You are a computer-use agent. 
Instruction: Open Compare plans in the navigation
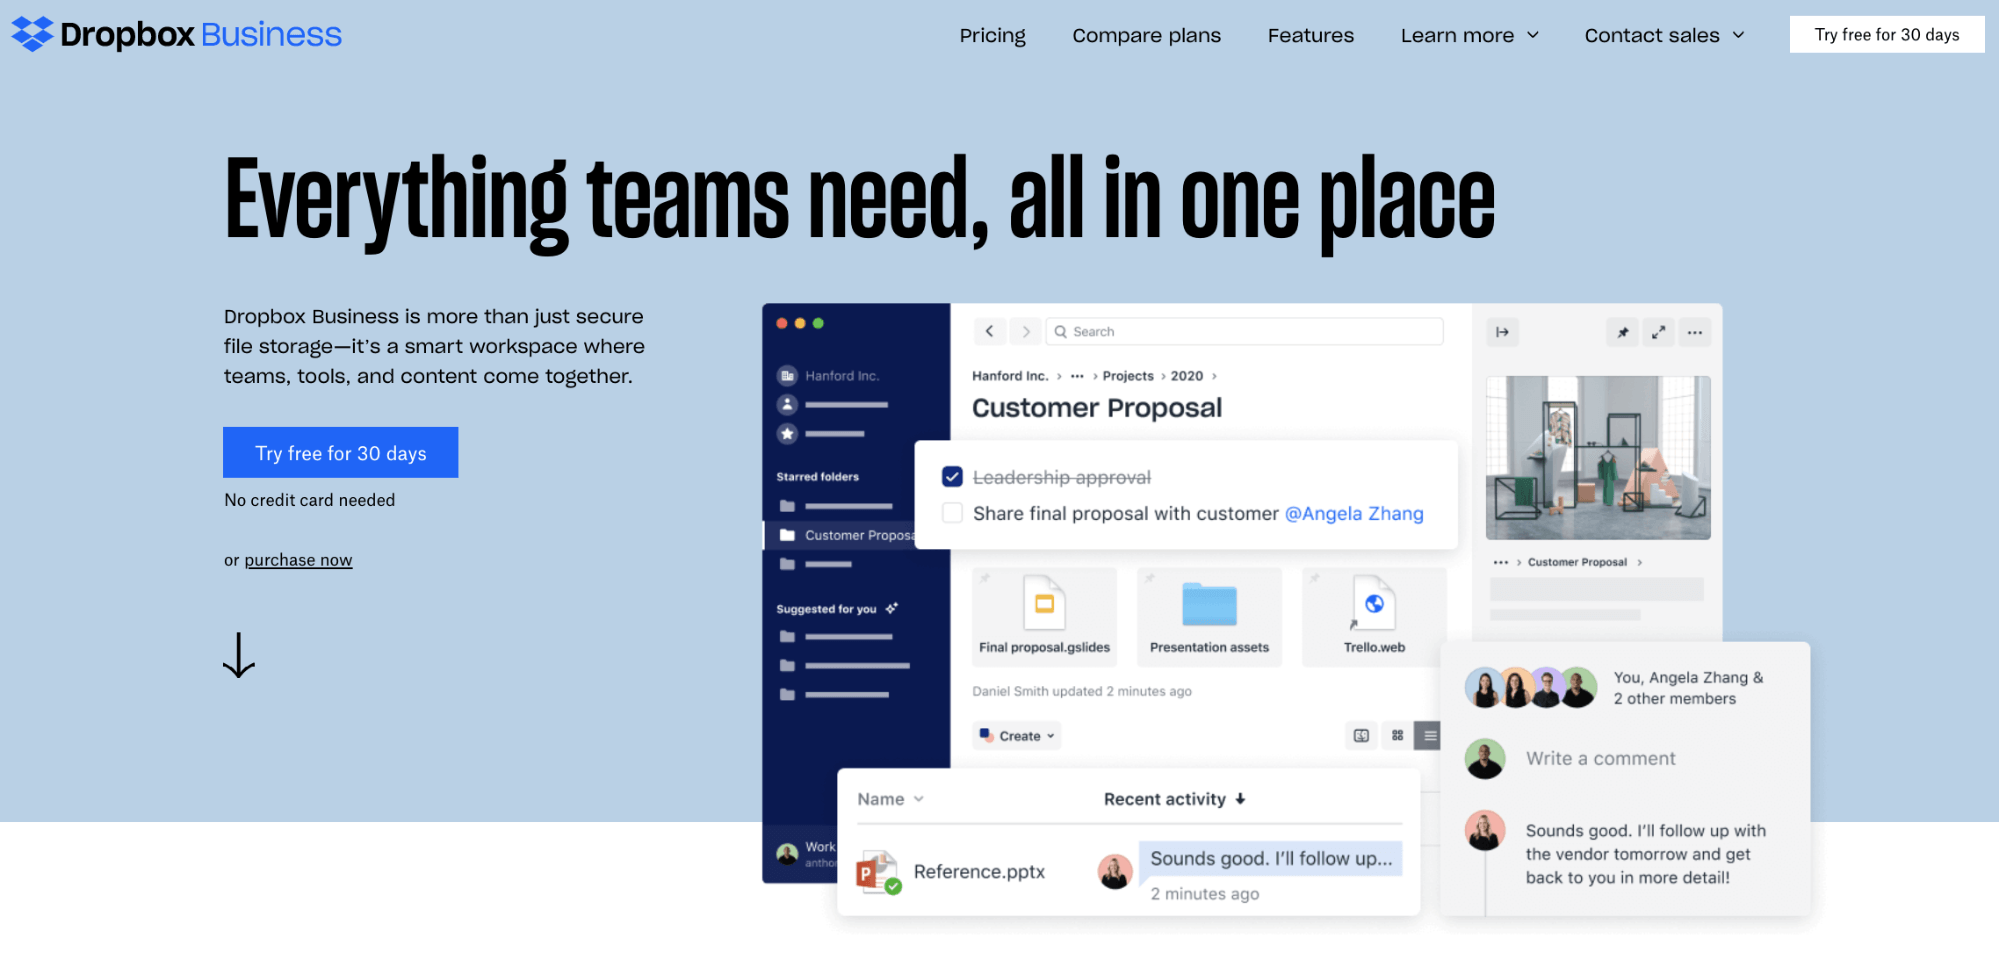click(1146, 35)
